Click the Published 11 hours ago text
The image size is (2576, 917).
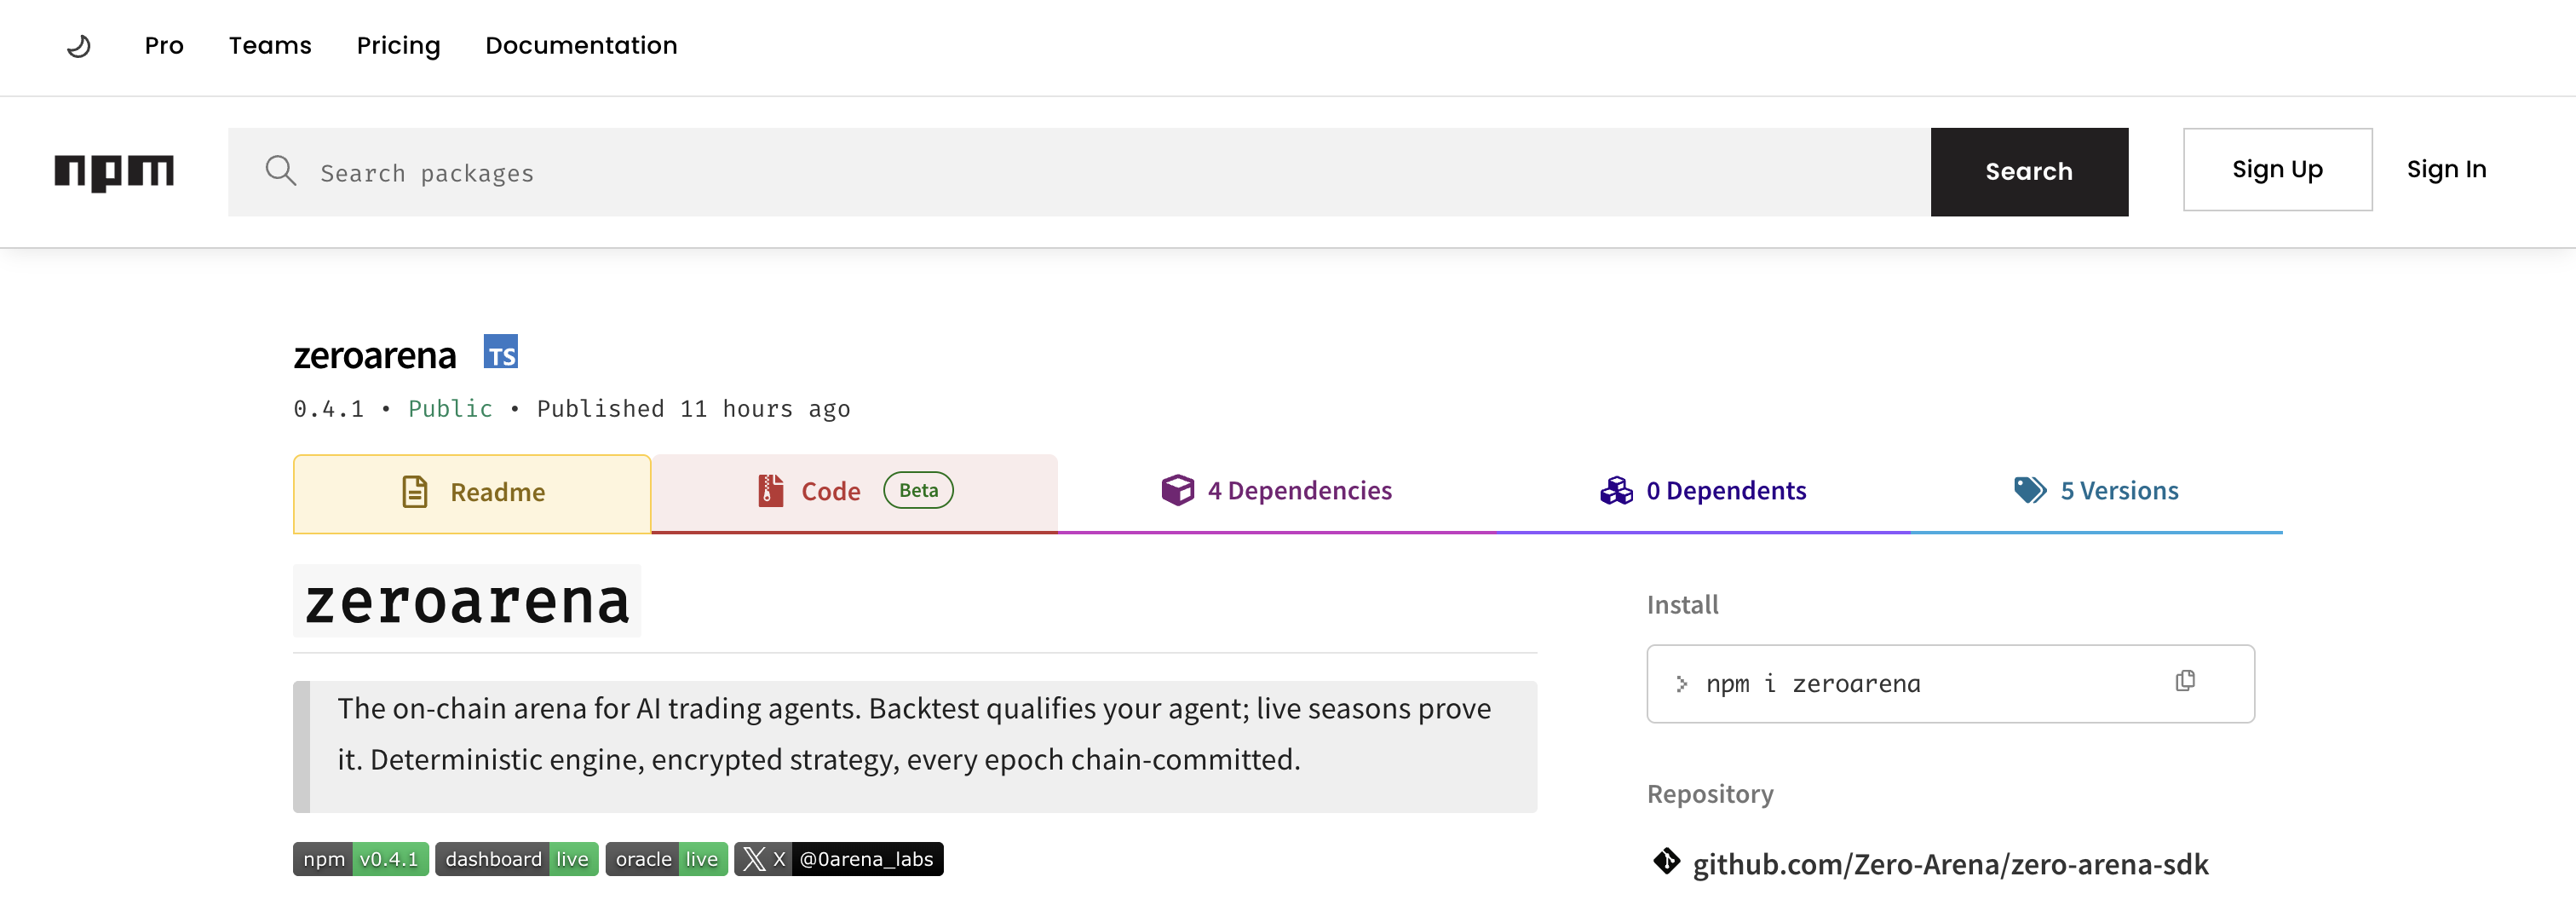coord(694,409)
